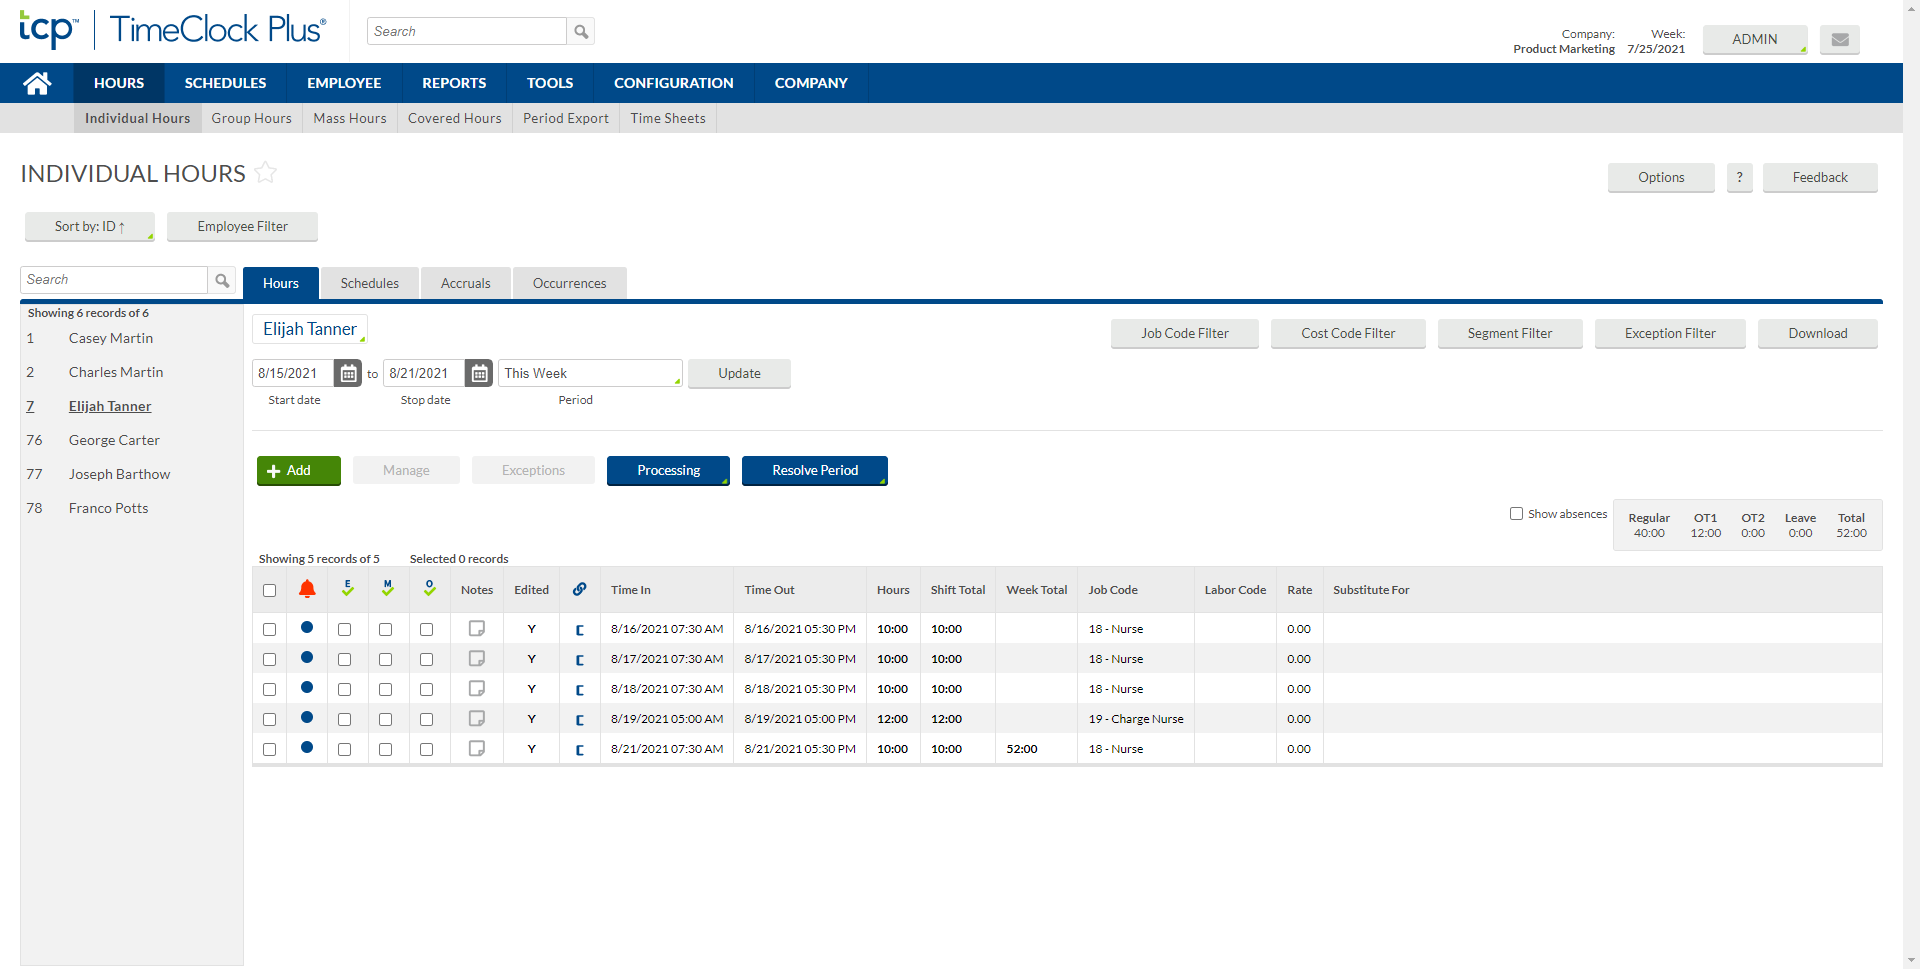Click the Individual Hours favorite star
Screen dimensions: 1920x969
click(x=265, y=172)
